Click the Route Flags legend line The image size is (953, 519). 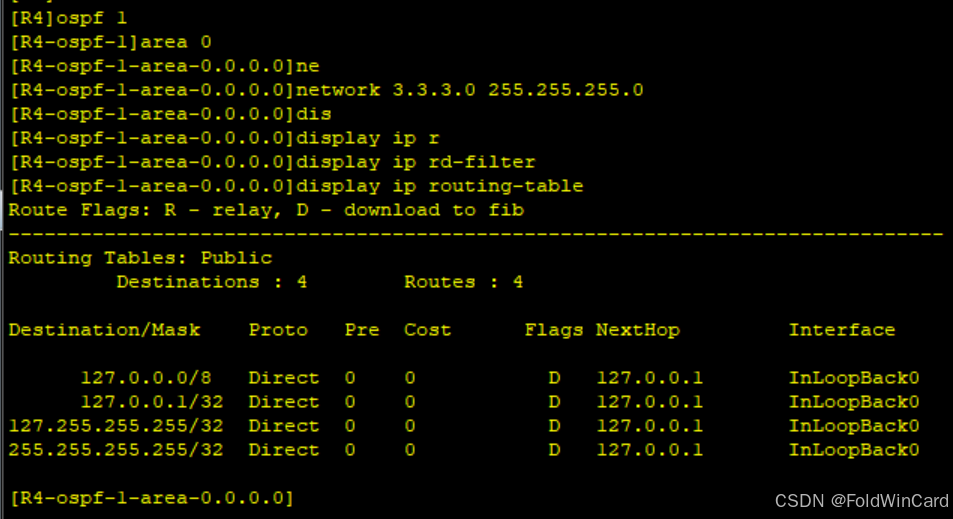coord(266,210)
